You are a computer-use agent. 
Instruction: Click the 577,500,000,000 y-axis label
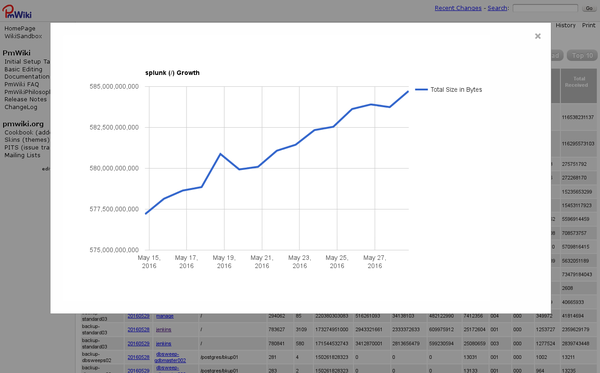coord(114,209)
